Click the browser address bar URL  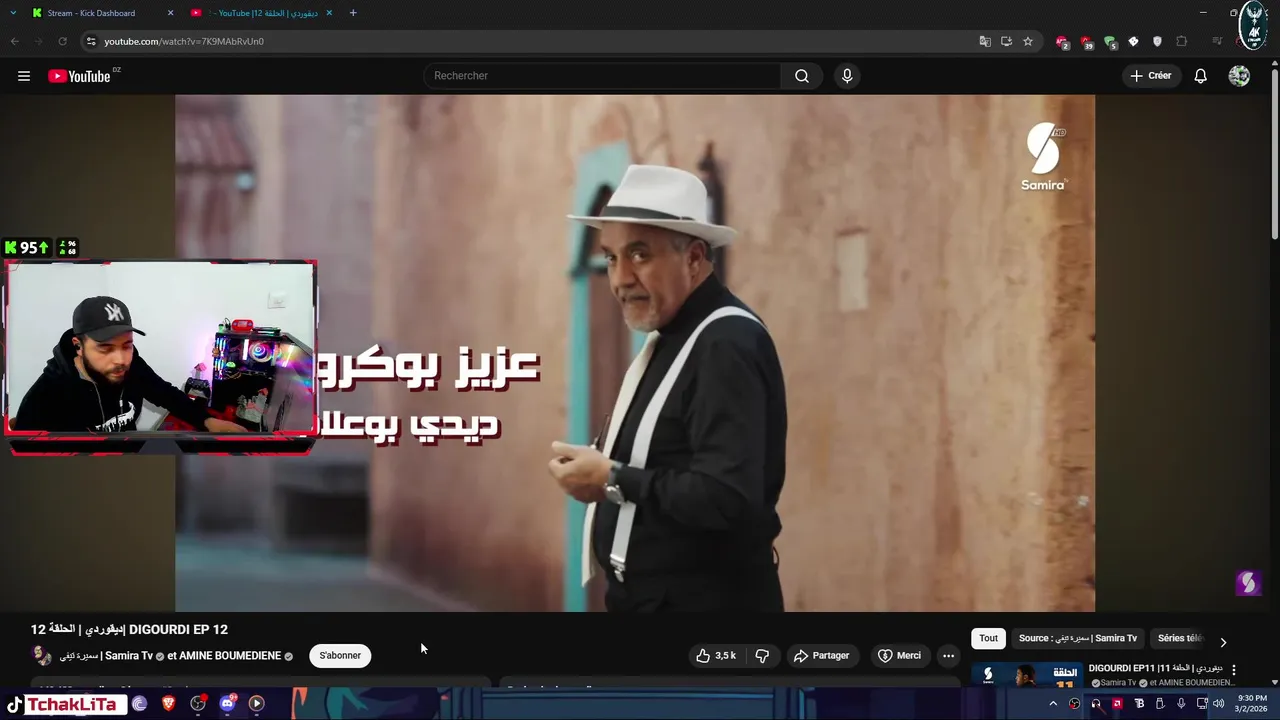(x=184, y=41)
